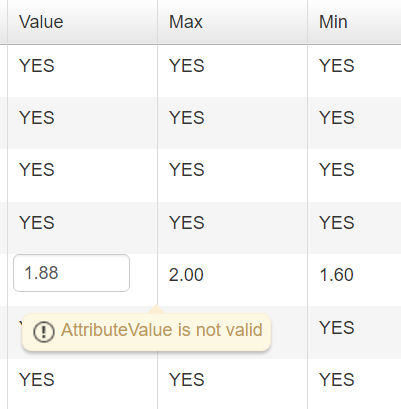
Task: Pick the third row's Value YES cell
Action: pos(82,175)
